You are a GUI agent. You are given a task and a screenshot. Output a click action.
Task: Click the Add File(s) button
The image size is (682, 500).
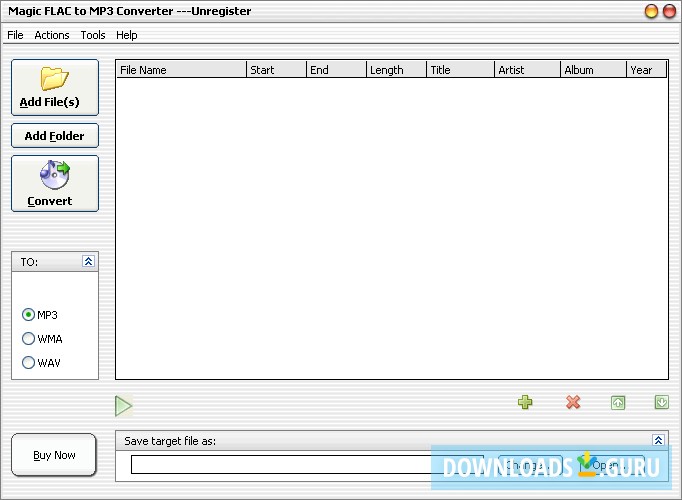click(x=55, y=87)
